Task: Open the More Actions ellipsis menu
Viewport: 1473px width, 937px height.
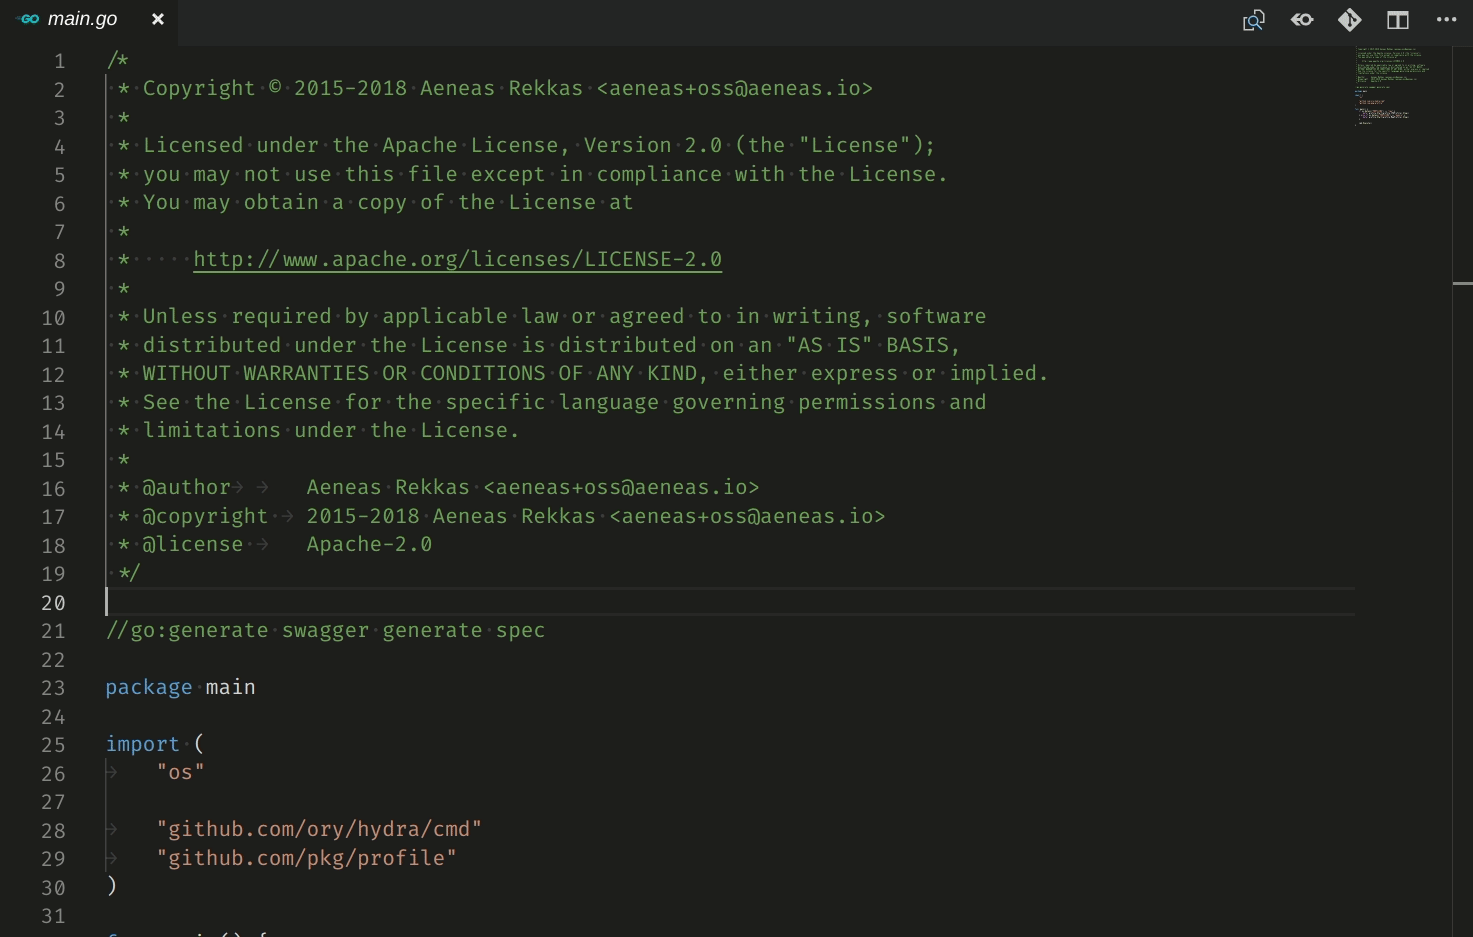Action: coord(1446,20)
